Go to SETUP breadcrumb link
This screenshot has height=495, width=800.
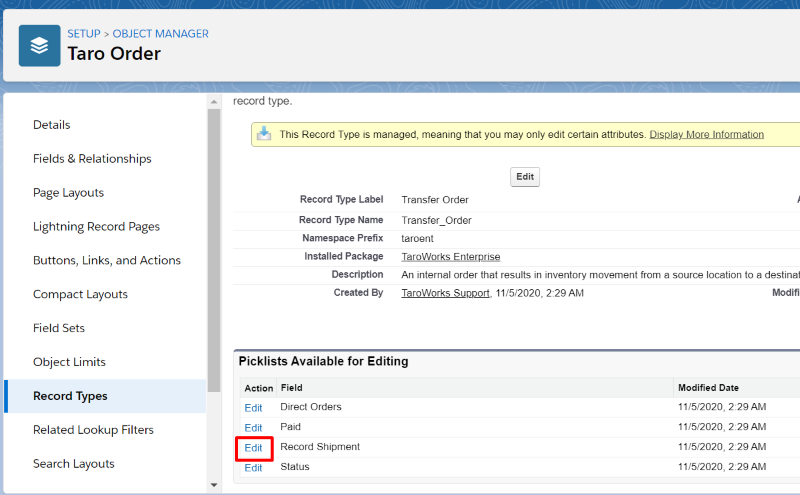coord(84,34)
